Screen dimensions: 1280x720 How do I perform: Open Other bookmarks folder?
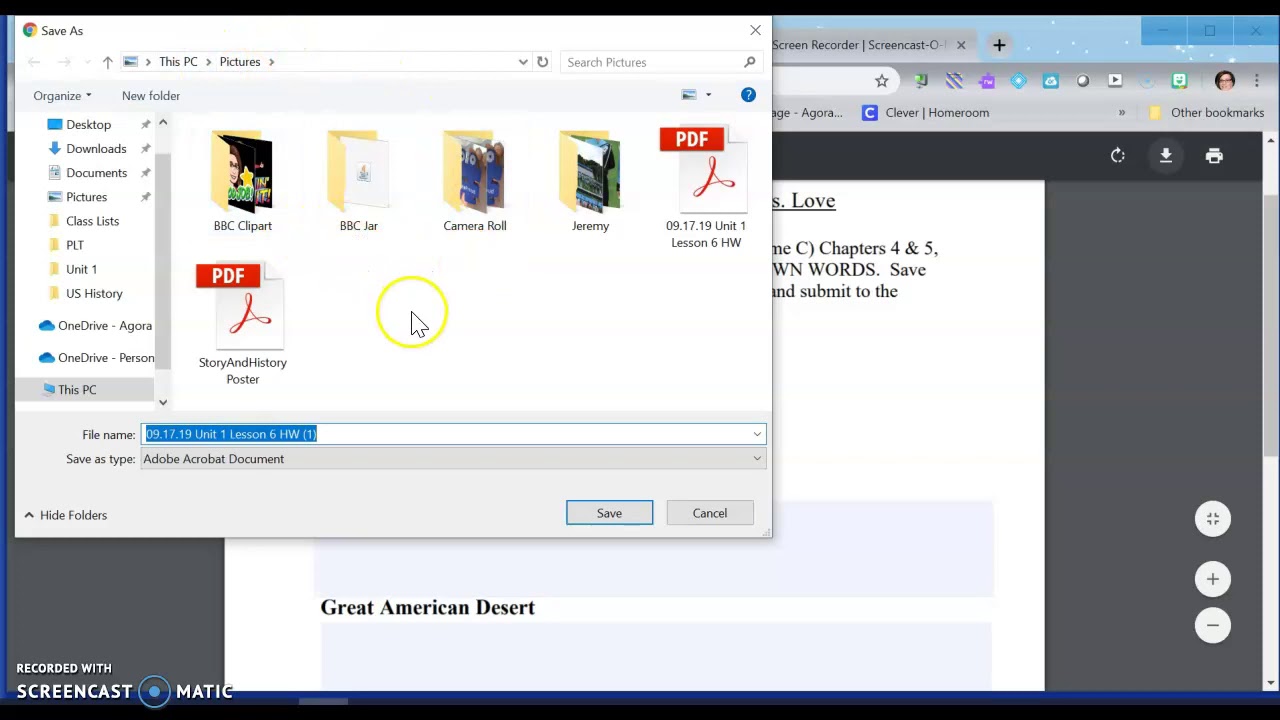coord(1207,113)
